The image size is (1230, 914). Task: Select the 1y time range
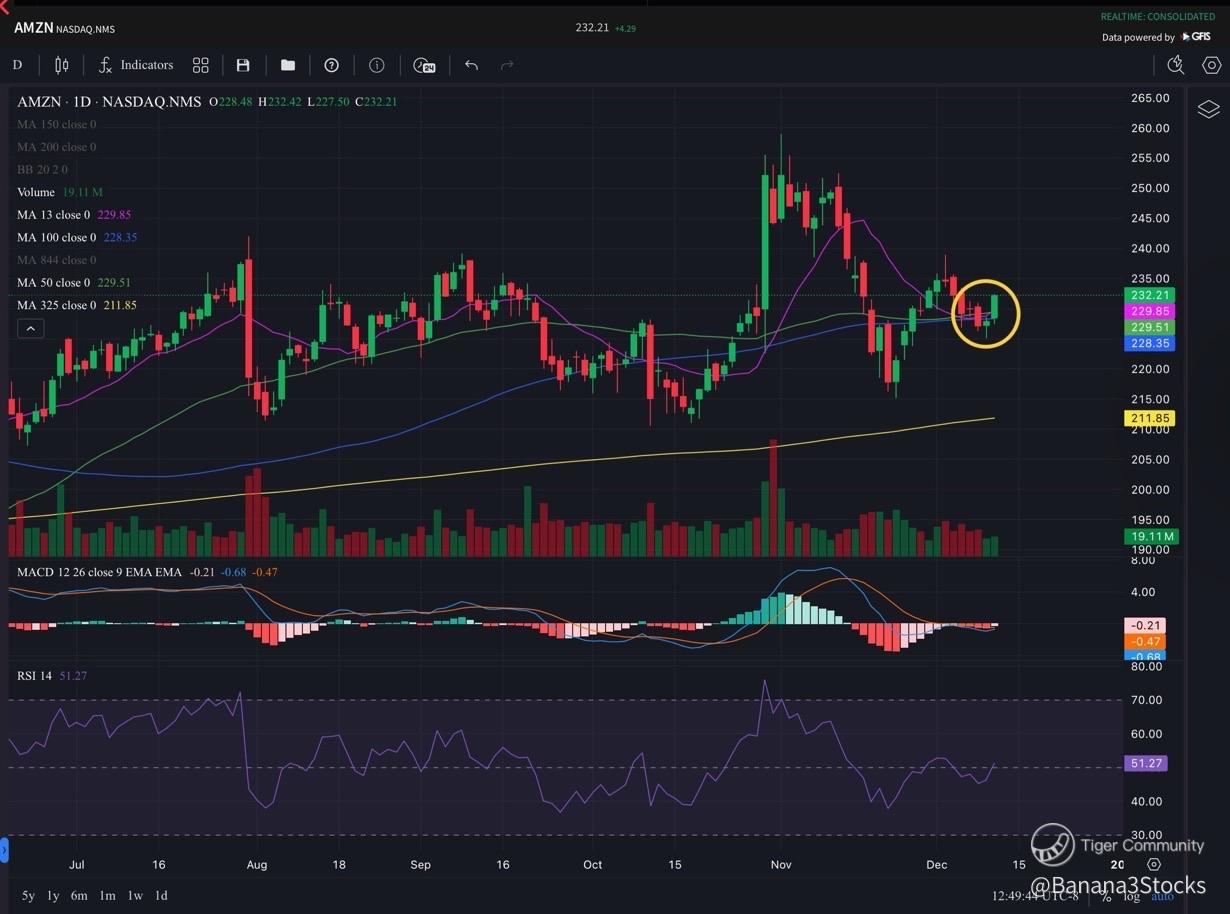[x=54, y=895]
